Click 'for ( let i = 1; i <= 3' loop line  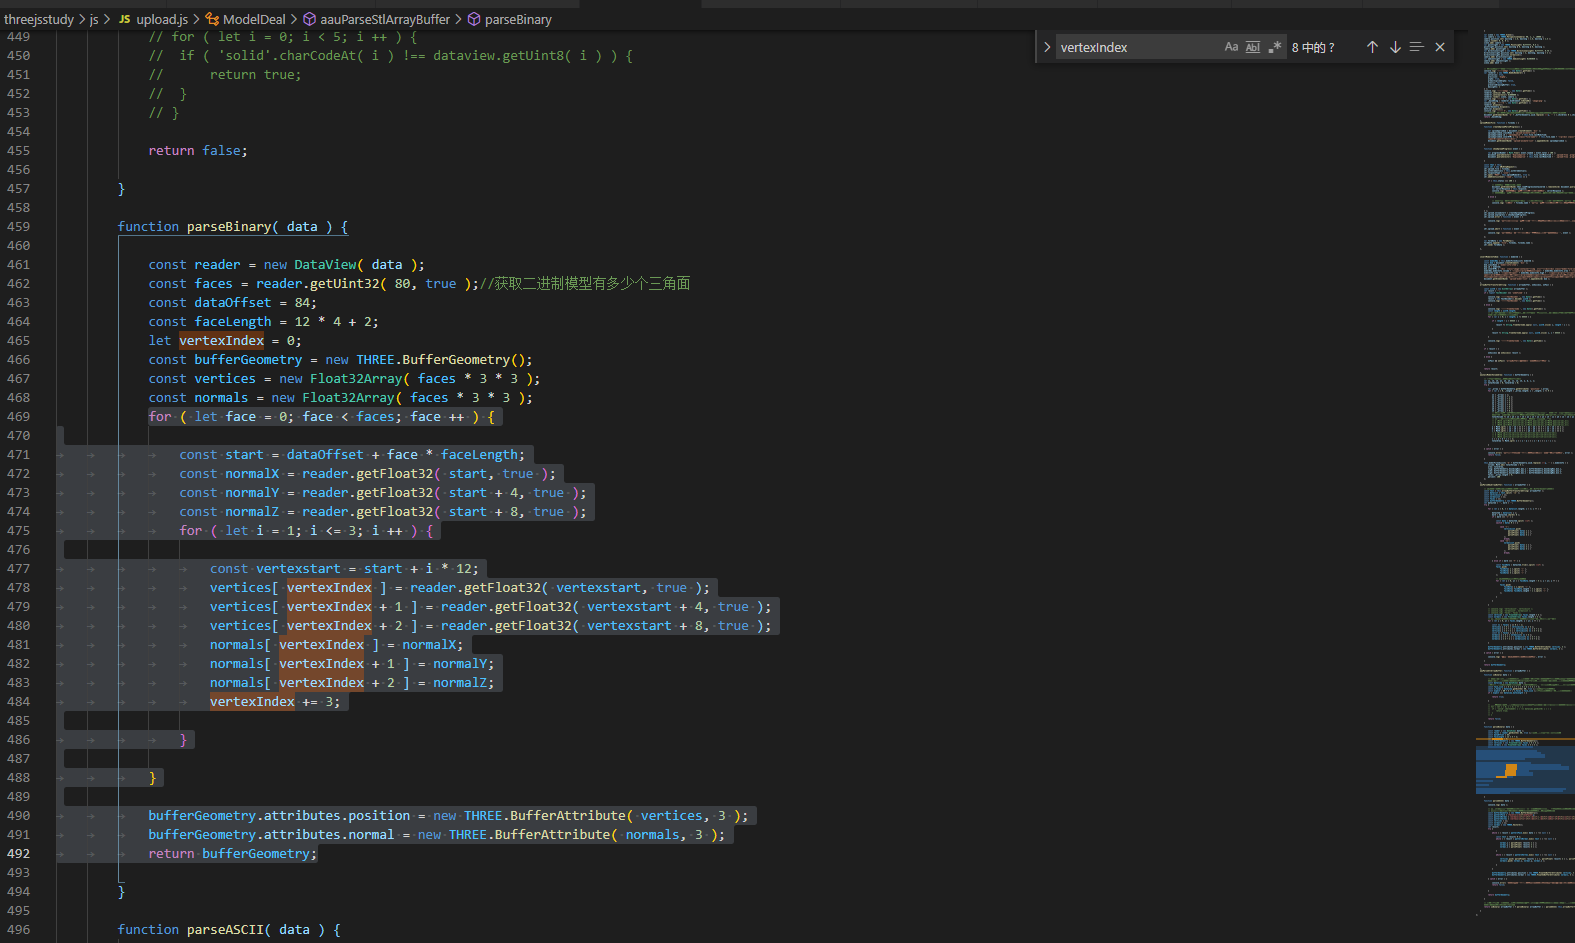coord(306,530)
